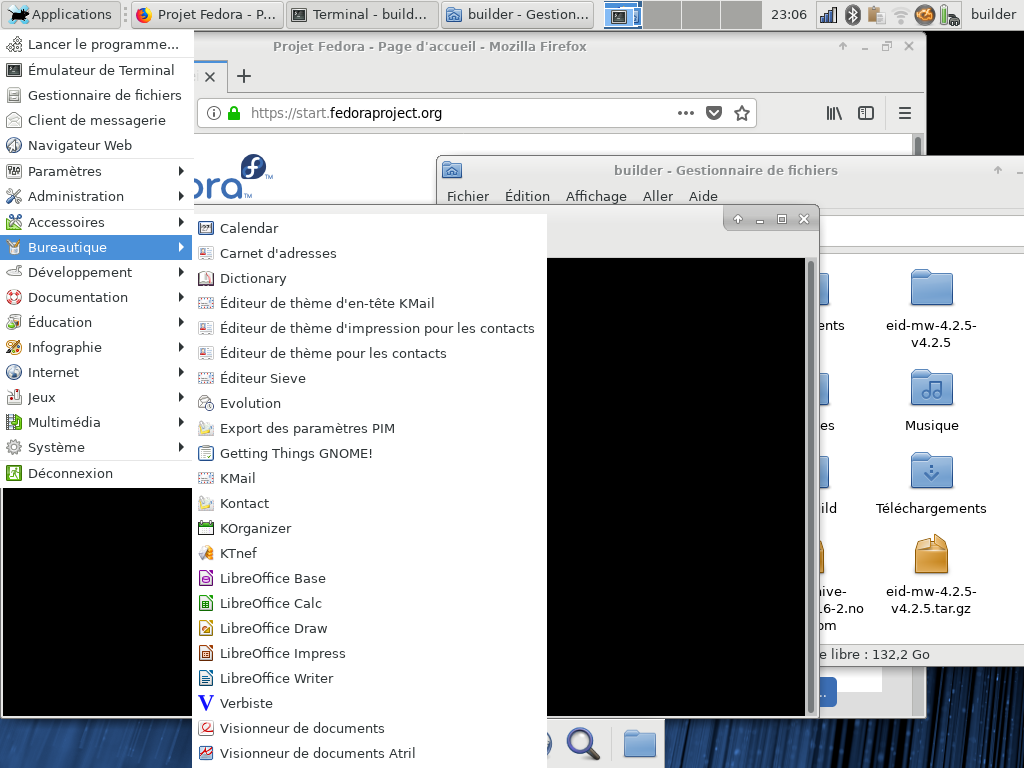Open Éditeur Sieve entry

pos(370,378)
